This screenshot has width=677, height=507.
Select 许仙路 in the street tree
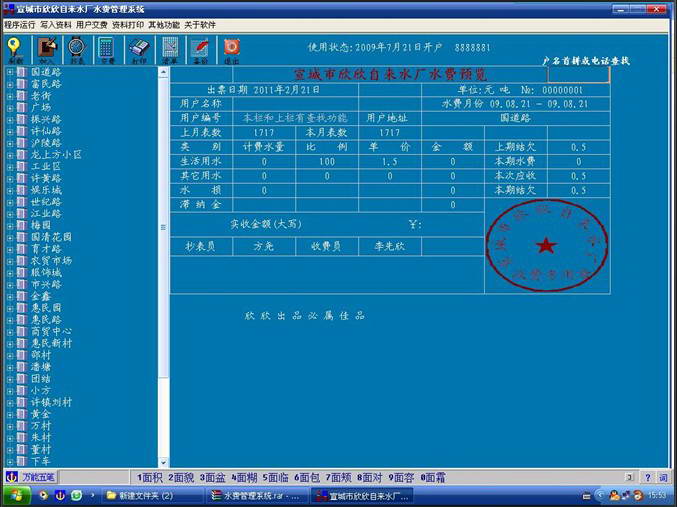(46, 131)
